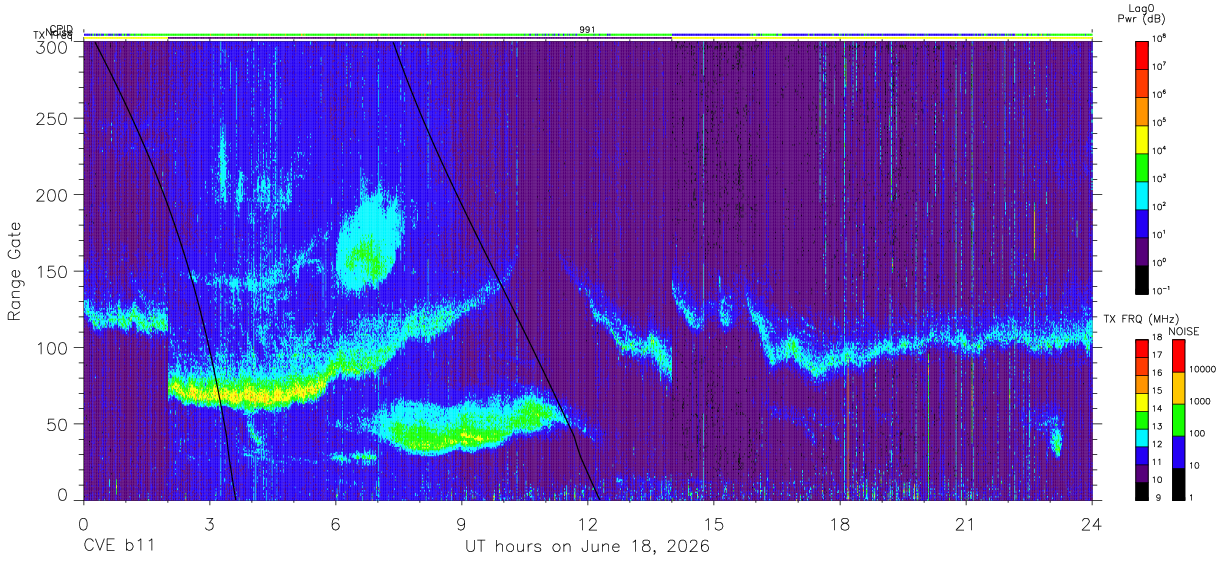1228x567 pixels.
Task: Click the 10^5 label on the power color bar
Action: pos(1159,123)
